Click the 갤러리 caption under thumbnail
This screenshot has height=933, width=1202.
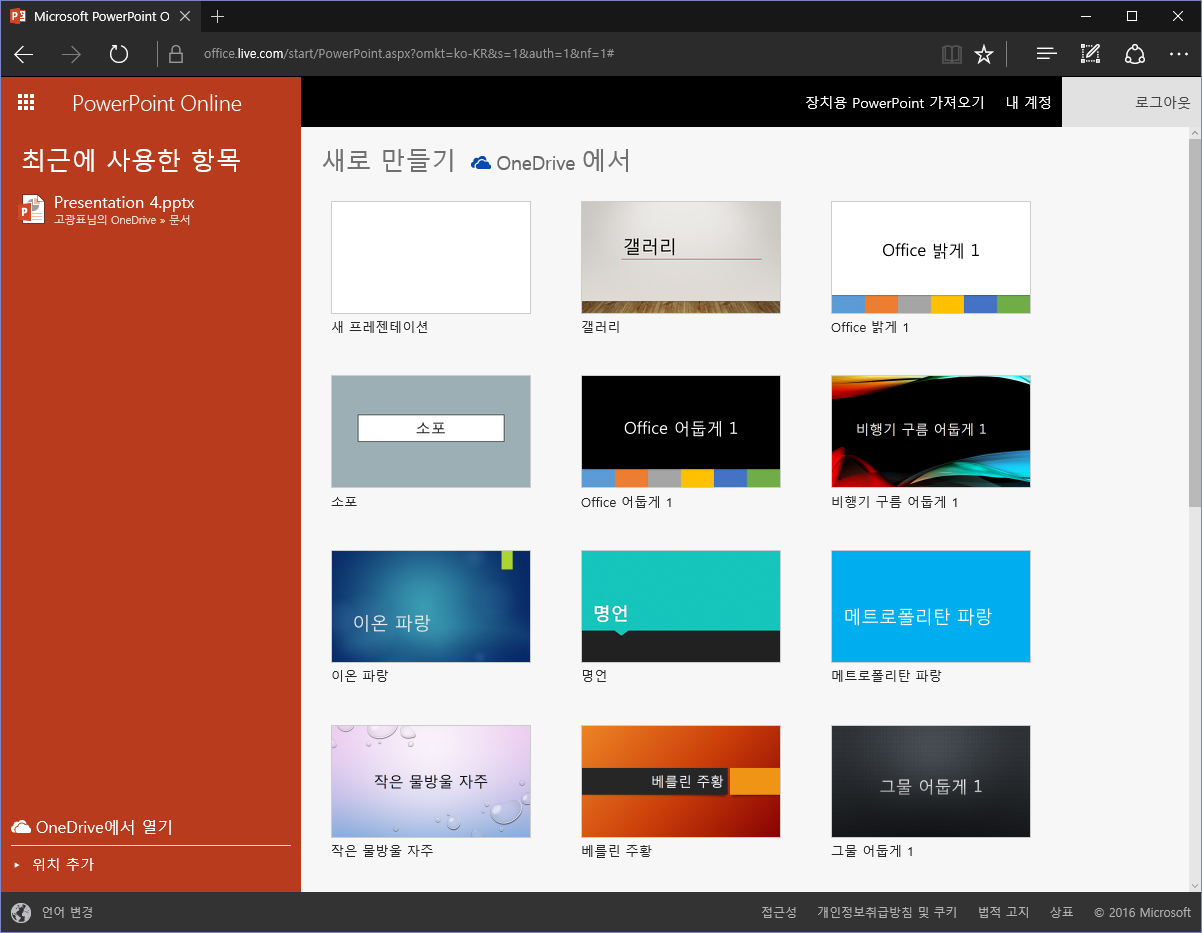(600, 327)
